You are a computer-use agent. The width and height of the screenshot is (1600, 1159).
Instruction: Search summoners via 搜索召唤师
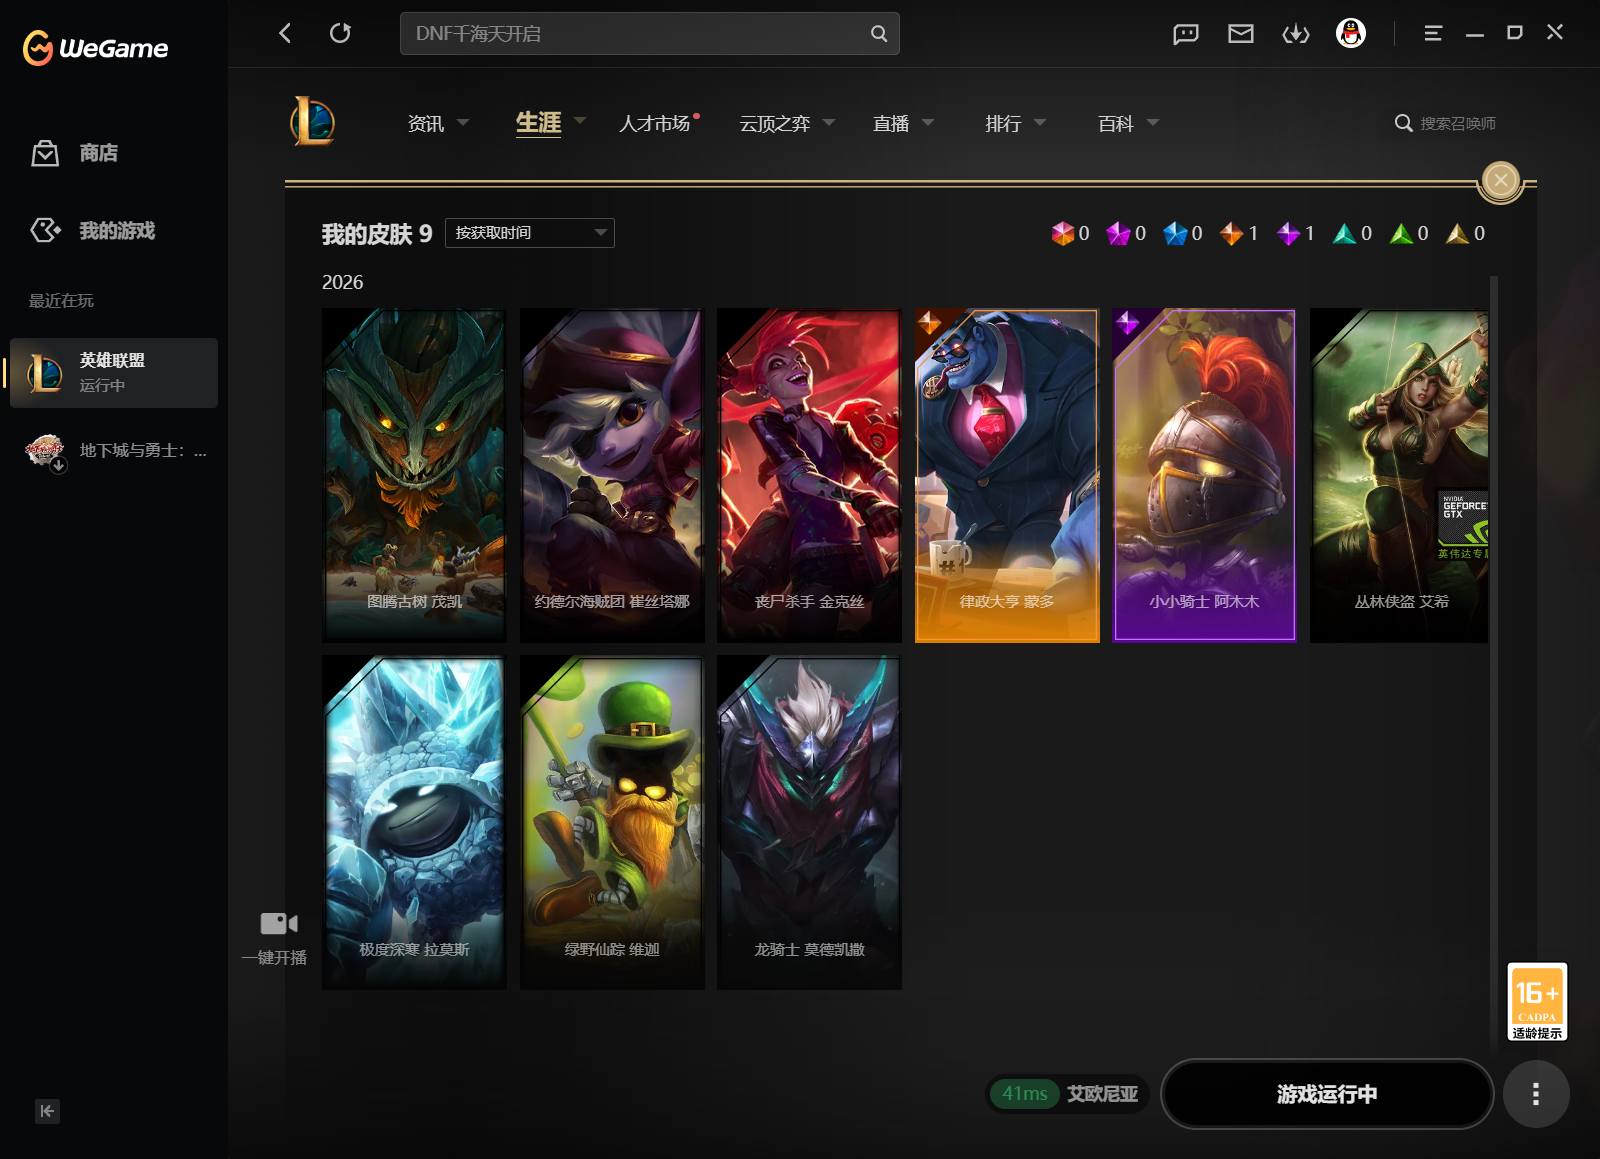click(x=1446, y=123)
